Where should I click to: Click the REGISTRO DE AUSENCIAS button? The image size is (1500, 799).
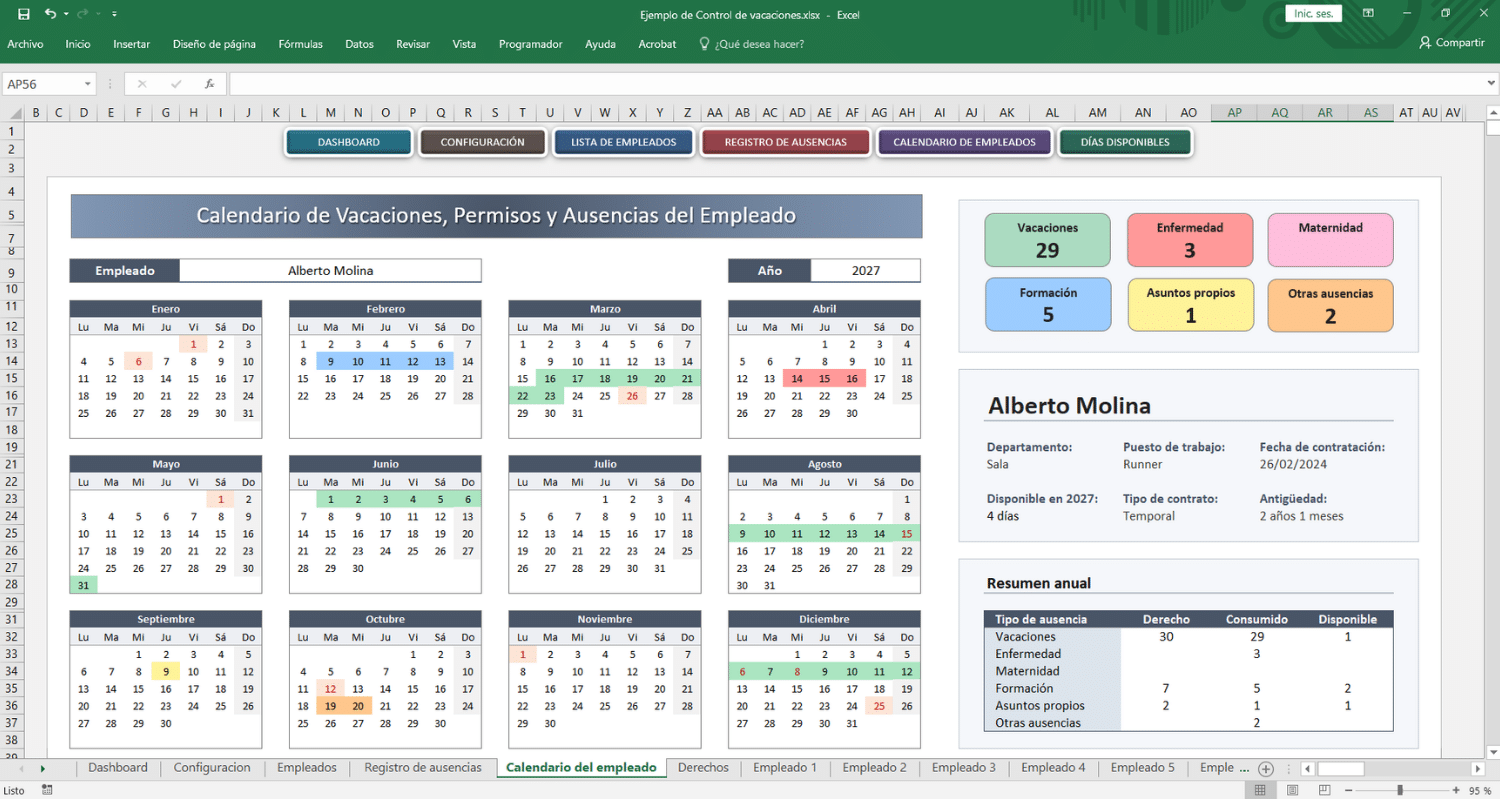pyautogui.click(x=785, y=142)
